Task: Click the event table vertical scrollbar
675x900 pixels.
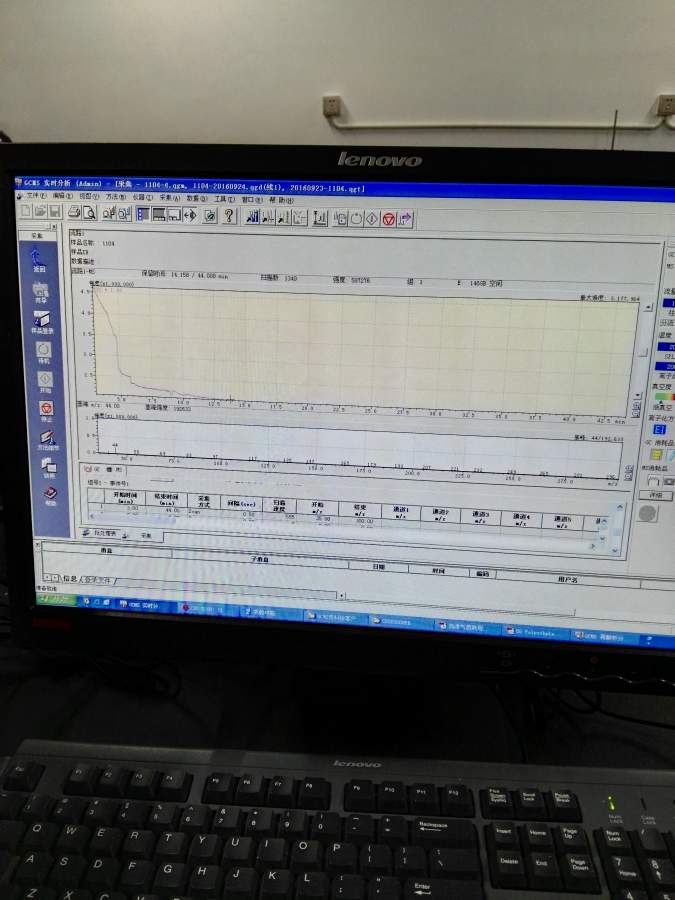Action: pos(619,529)
